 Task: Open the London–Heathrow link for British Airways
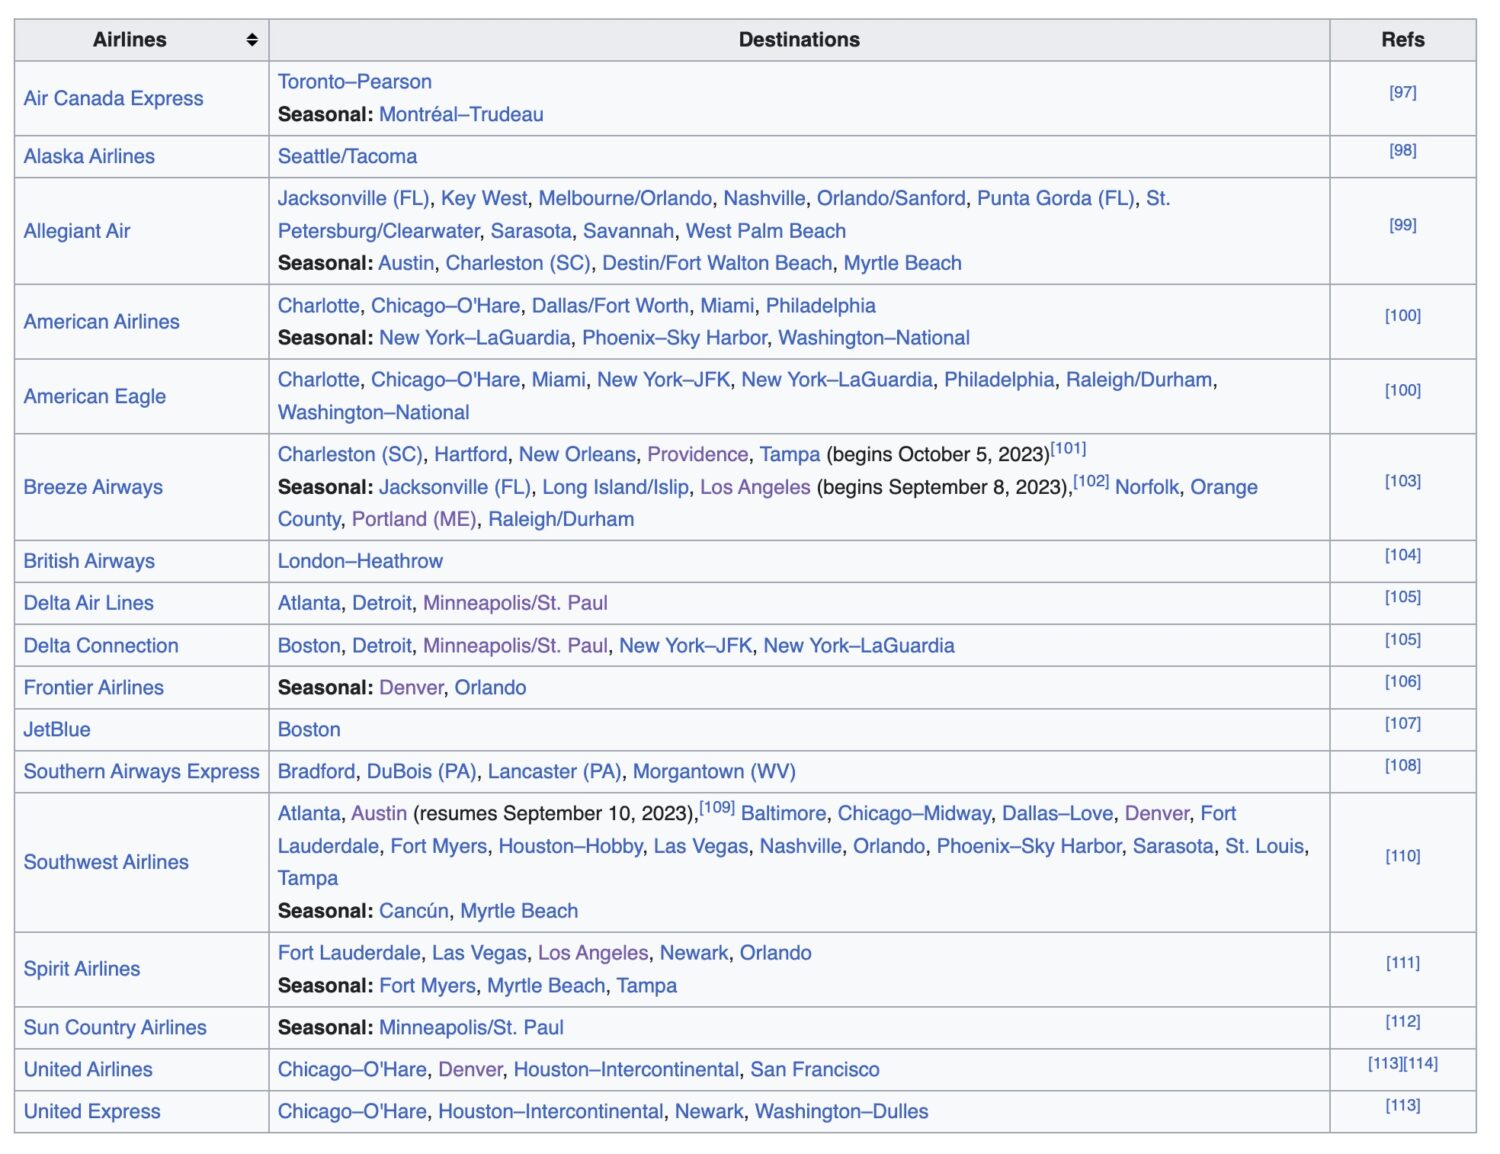(x=360, y=561)
